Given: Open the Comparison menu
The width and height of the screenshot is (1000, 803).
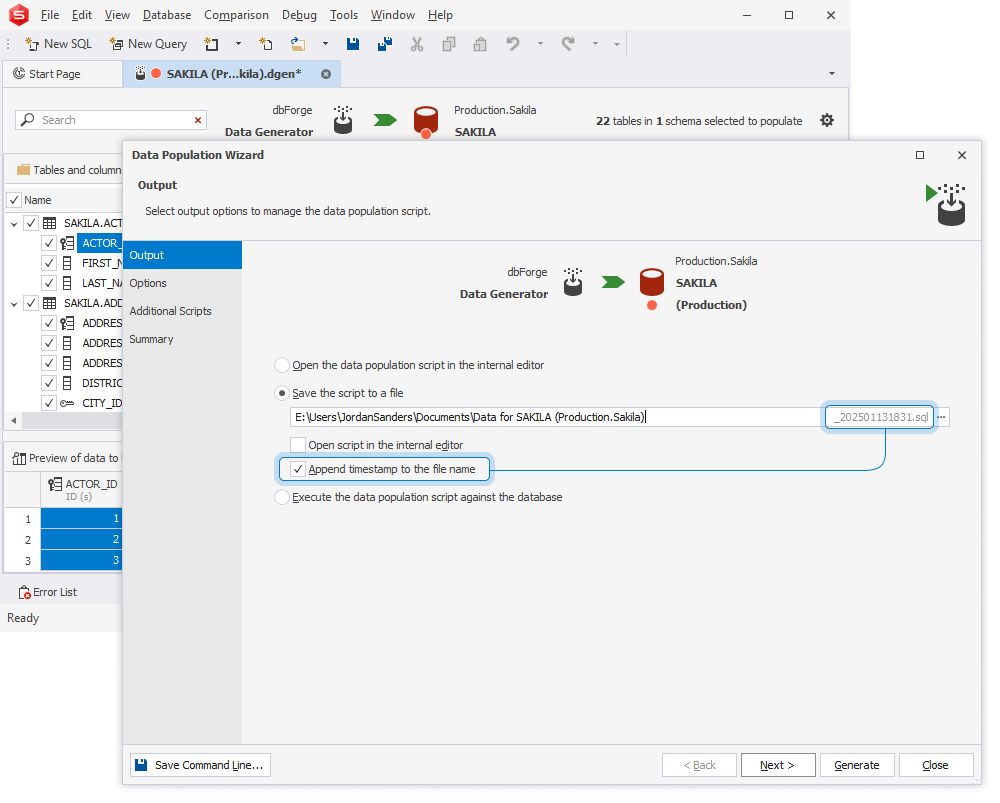Looking at the screenshot, I should 236,15.
